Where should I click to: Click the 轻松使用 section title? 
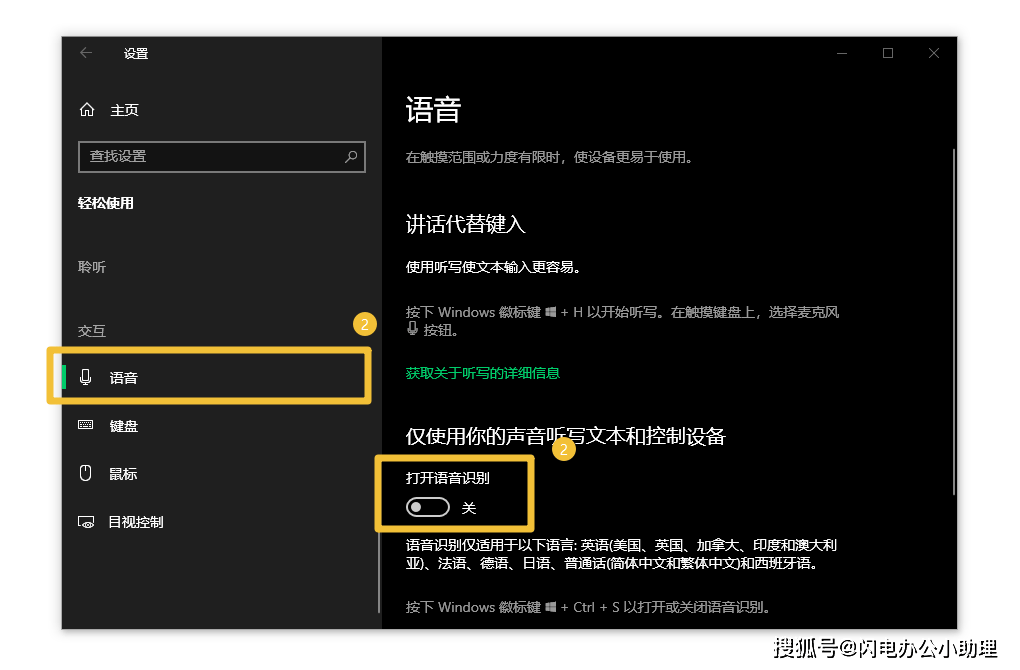105,203
